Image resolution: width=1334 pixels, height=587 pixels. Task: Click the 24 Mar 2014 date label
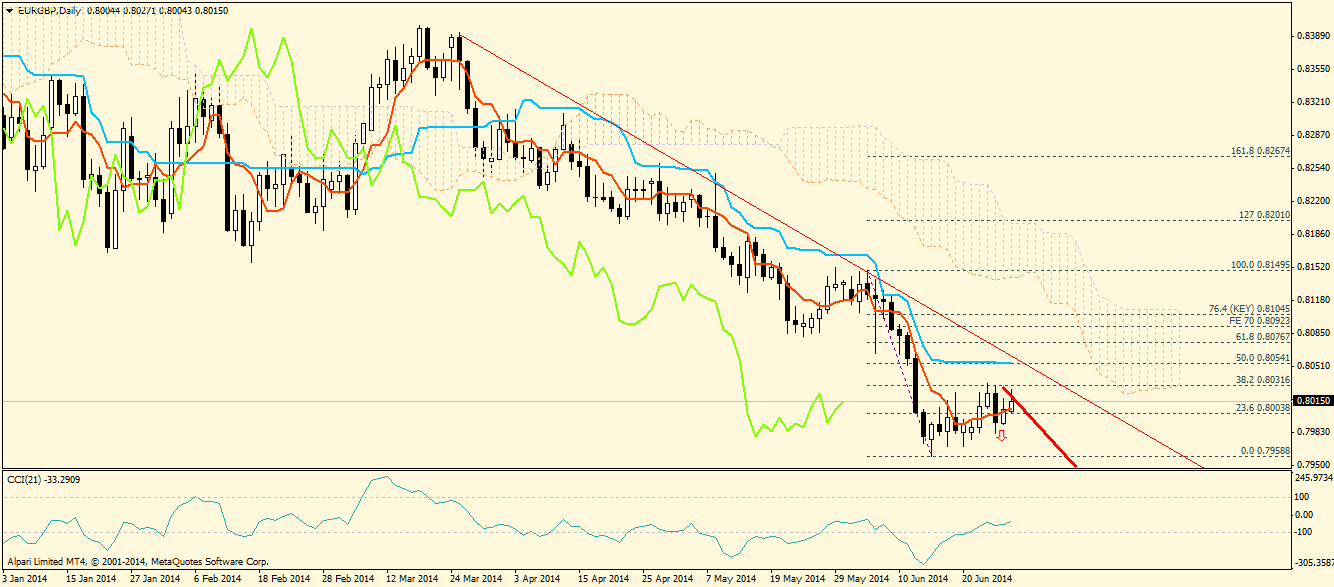(475, 579)
